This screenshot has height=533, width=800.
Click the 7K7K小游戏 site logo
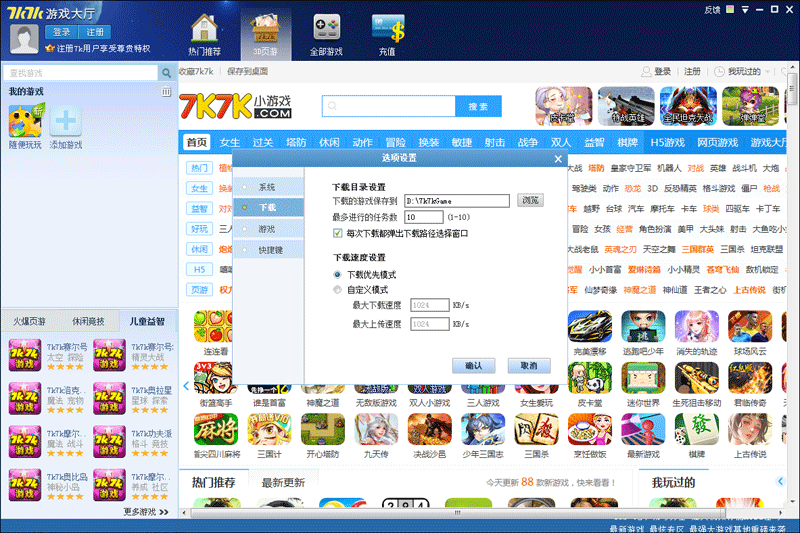tap(235, 106)
